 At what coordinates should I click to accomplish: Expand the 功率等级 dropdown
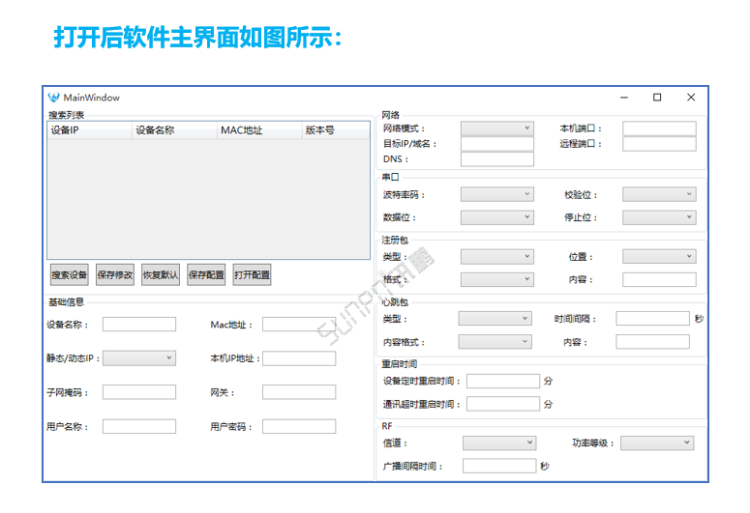657,443
